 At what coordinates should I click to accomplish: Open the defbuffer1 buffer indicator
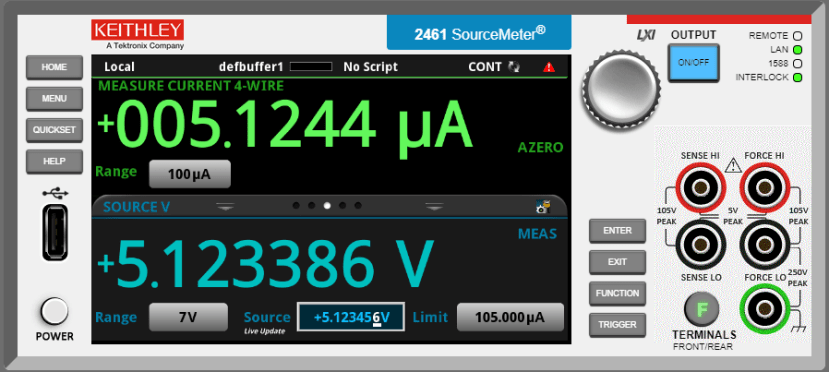click(x=251, y=67)
